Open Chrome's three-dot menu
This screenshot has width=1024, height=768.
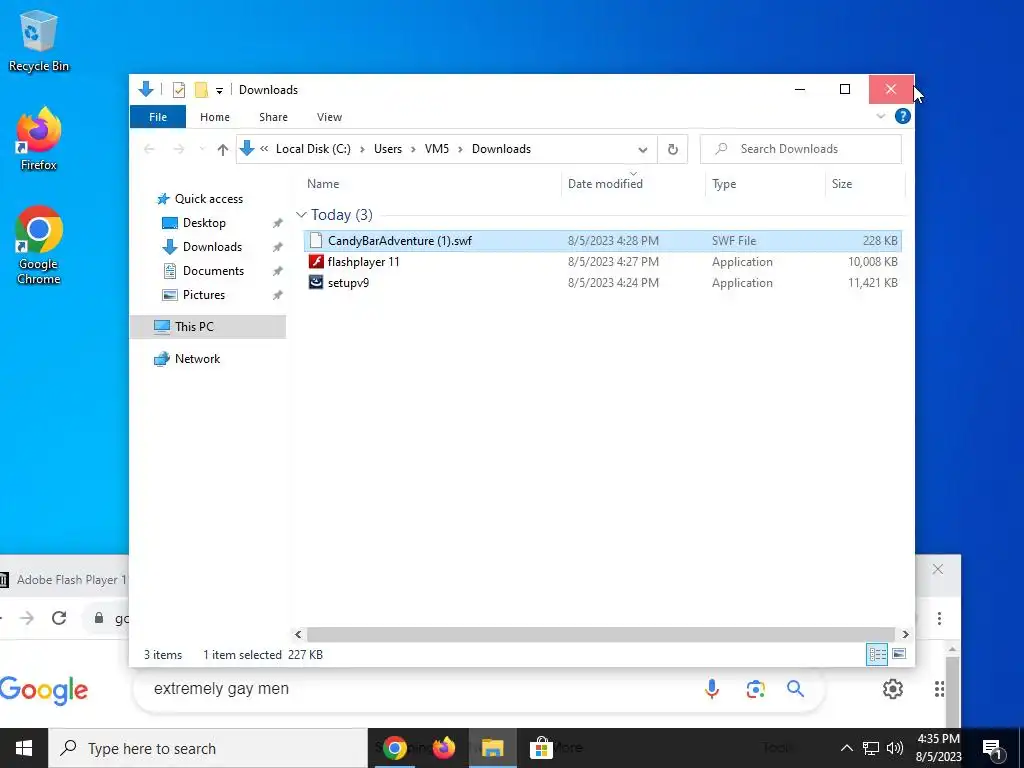(939, 618)
